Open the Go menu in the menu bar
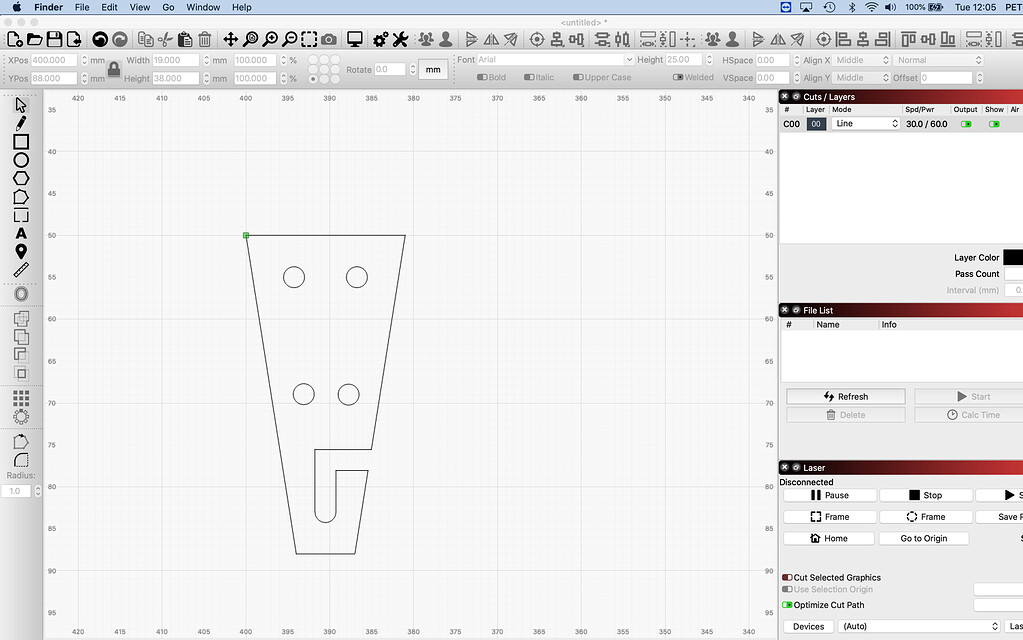This screenshot has width=1023, height=640. (168, 7)
